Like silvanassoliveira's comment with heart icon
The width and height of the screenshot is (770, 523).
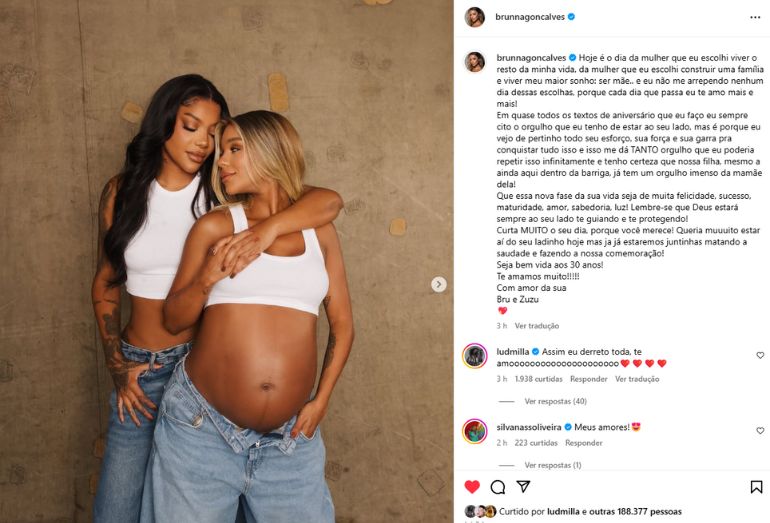click(760, 430)
